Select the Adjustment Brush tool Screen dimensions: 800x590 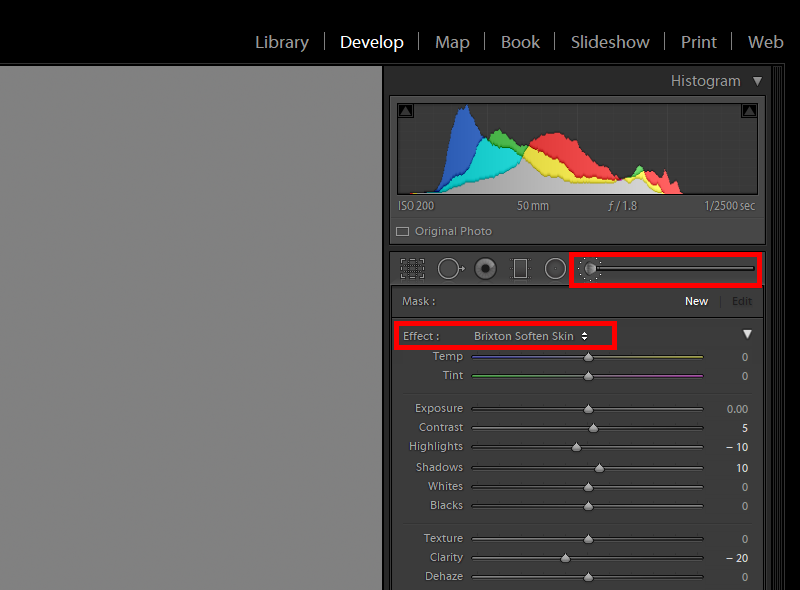point(591,269)
